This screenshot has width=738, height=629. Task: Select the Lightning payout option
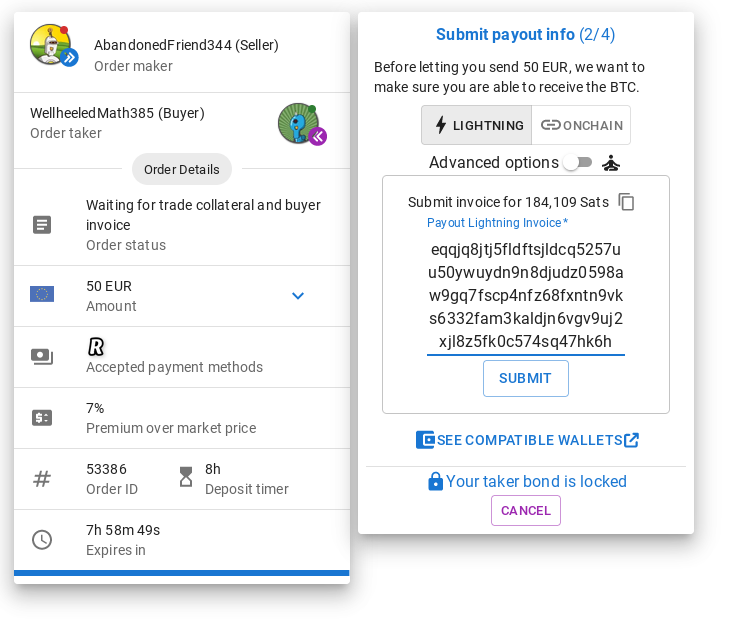tap(477, 125)
